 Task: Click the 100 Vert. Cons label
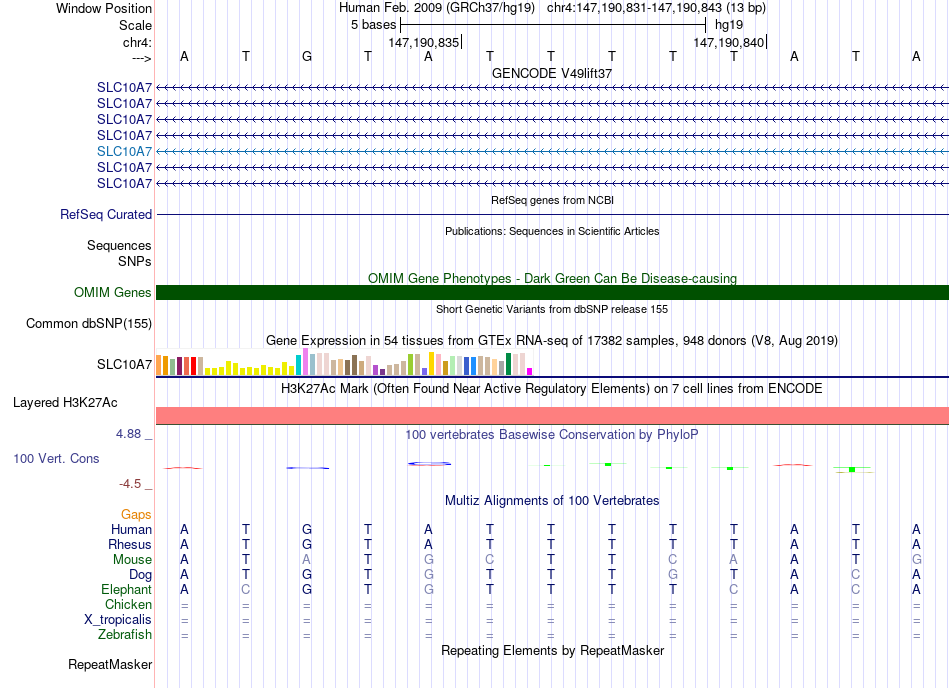[x=56, y=458]
